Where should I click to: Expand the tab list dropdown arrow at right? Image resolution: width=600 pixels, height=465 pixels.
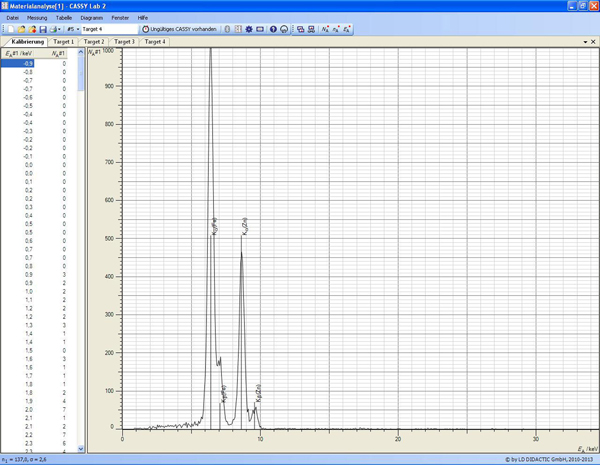tap(585, 42)
